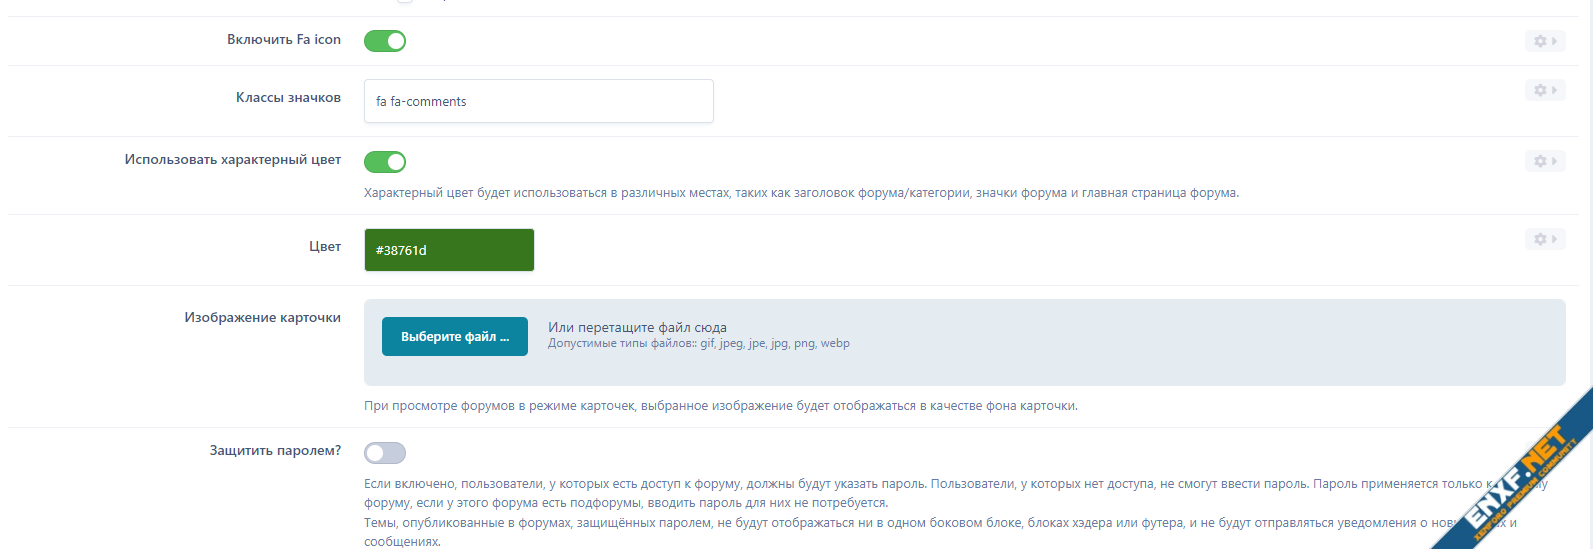Click the Включить Fa icon label

click(284, 40)
